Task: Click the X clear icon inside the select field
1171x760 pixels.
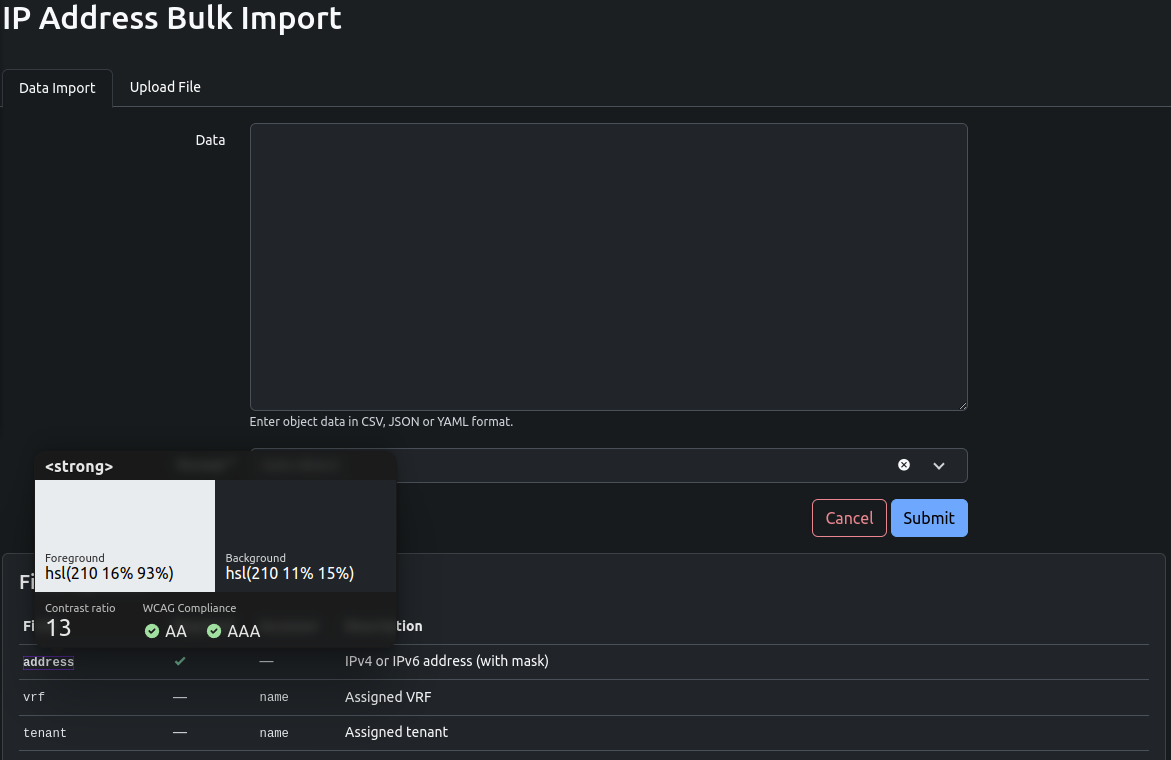Action: coord(904,465)
